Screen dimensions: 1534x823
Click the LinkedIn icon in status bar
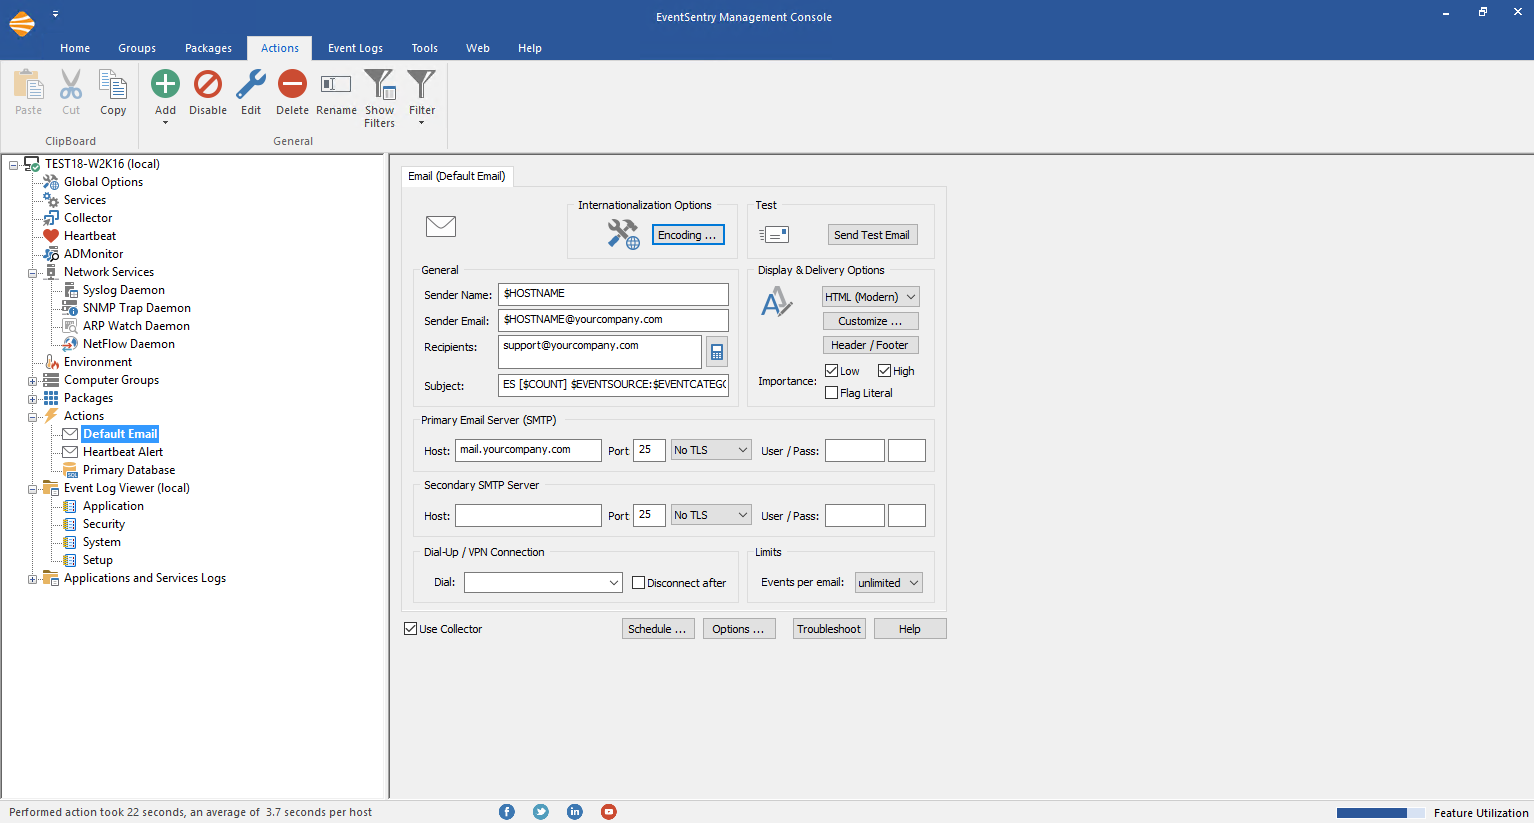[575, 812]
